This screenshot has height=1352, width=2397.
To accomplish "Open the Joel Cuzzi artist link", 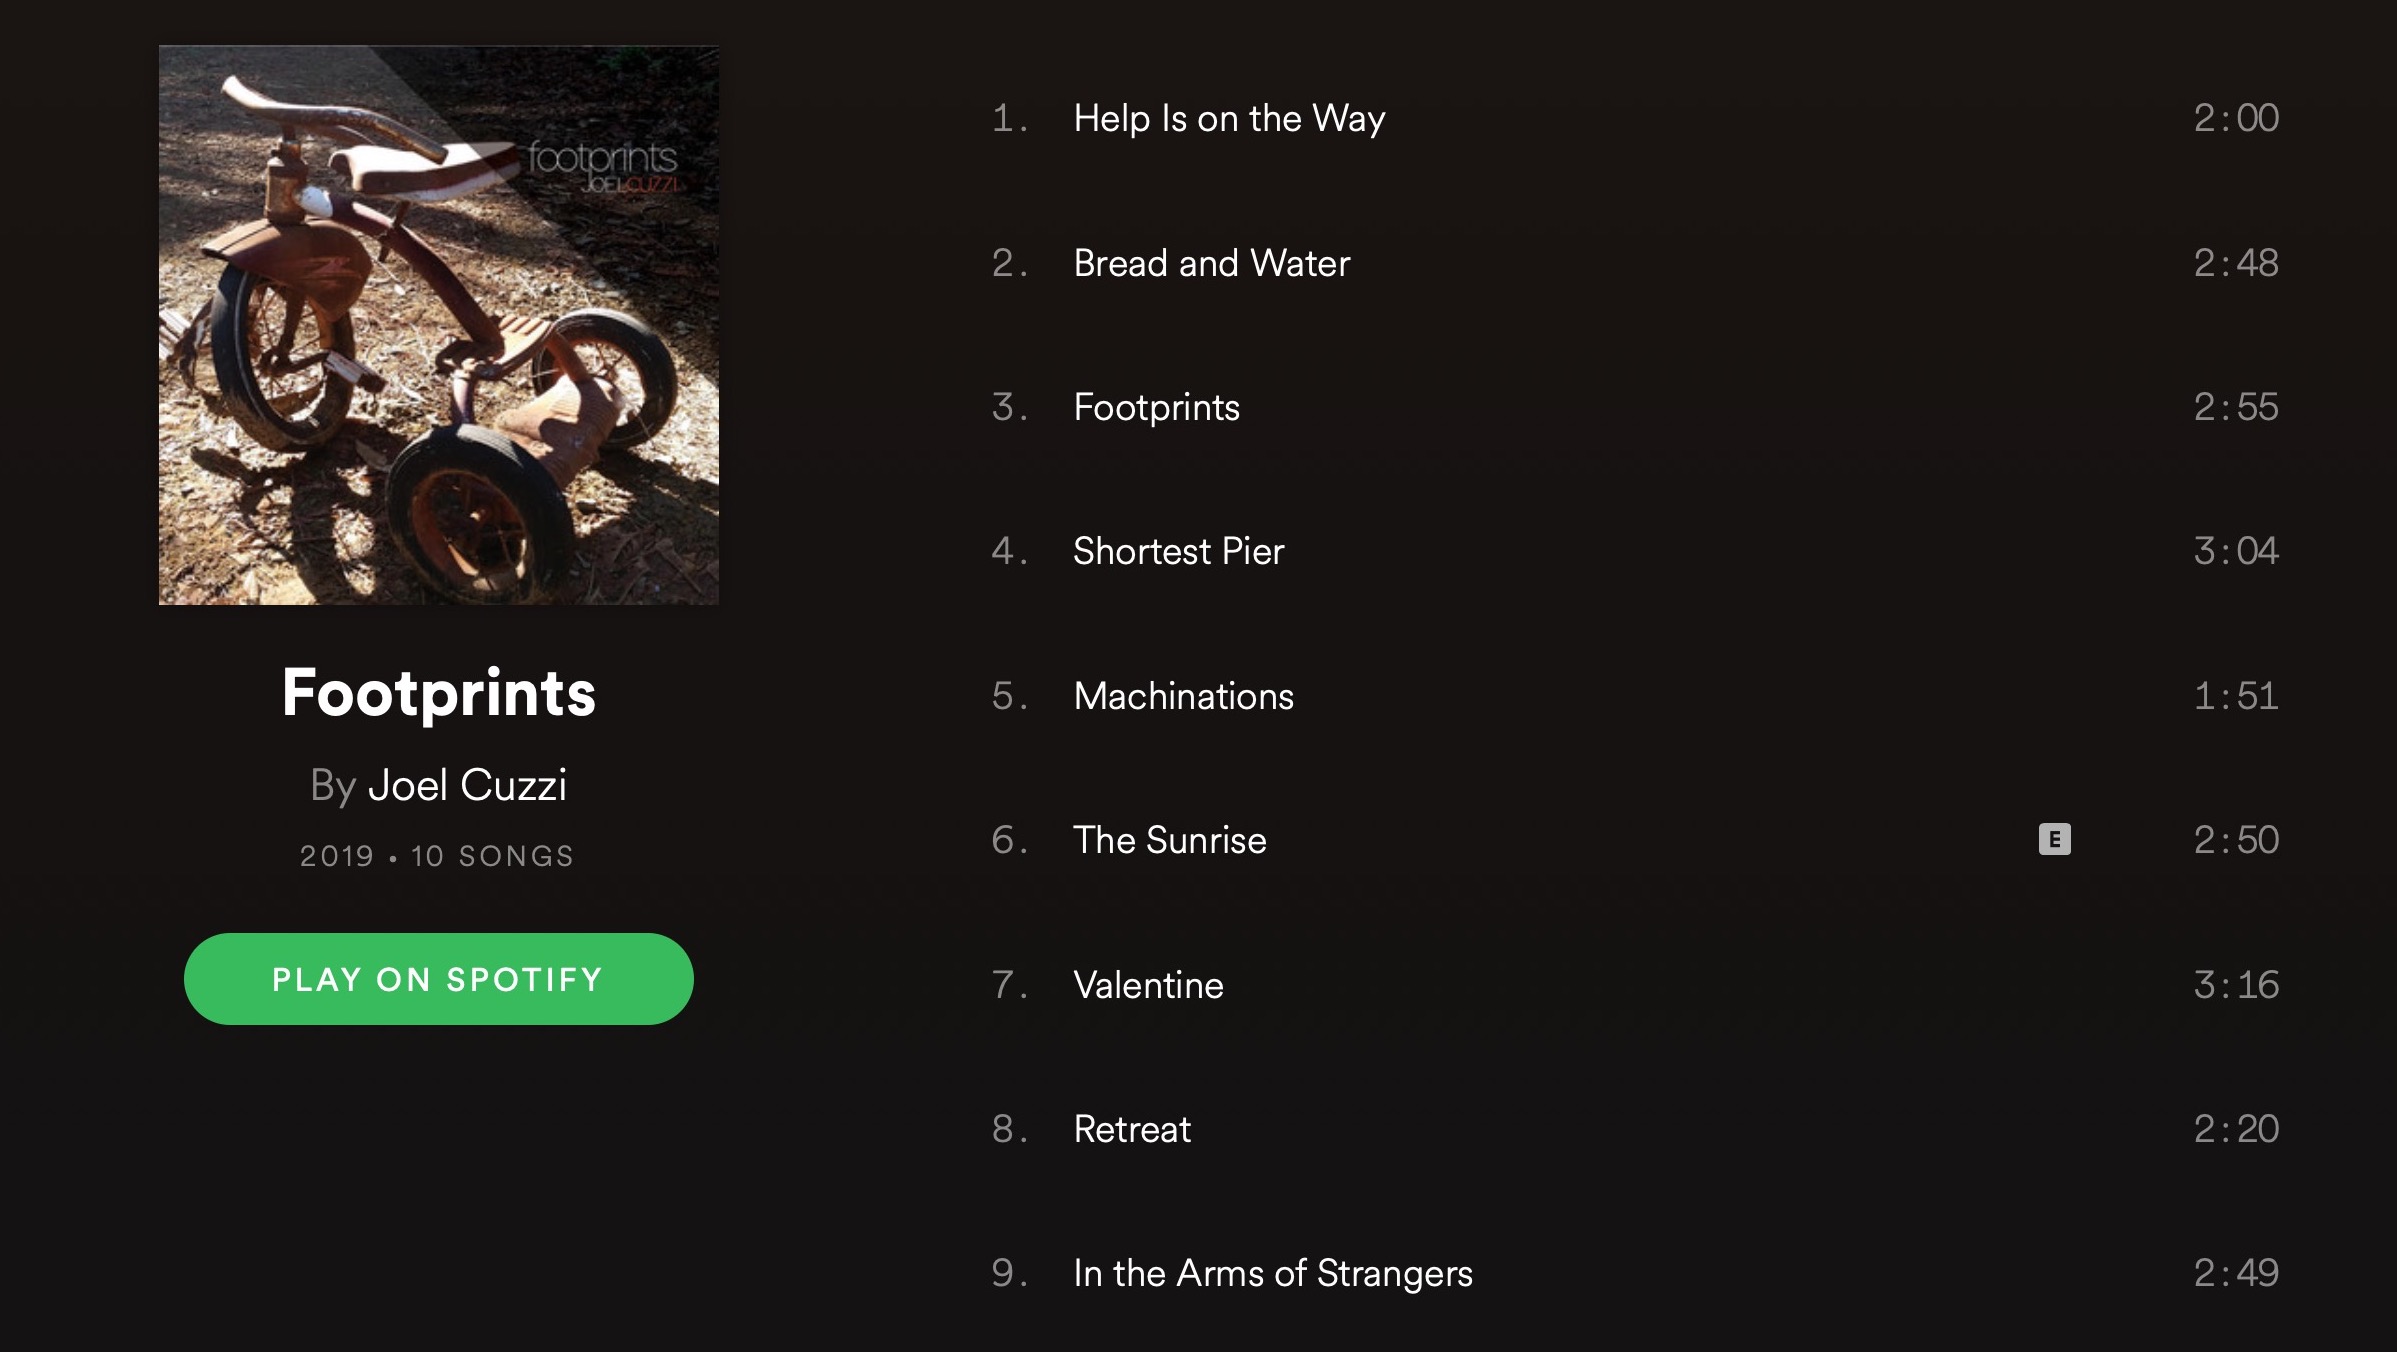I will [467, 785].
